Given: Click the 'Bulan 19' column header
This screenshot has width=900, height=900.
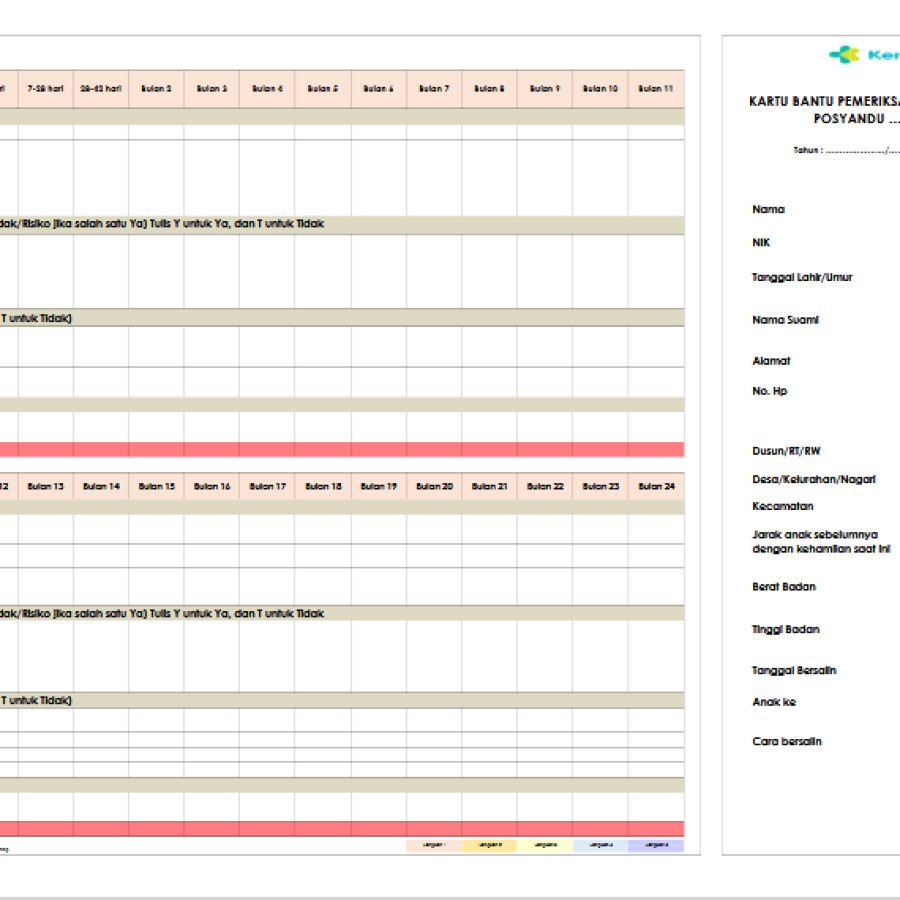Looking at the screenshot, I should [x=379, y=486].
